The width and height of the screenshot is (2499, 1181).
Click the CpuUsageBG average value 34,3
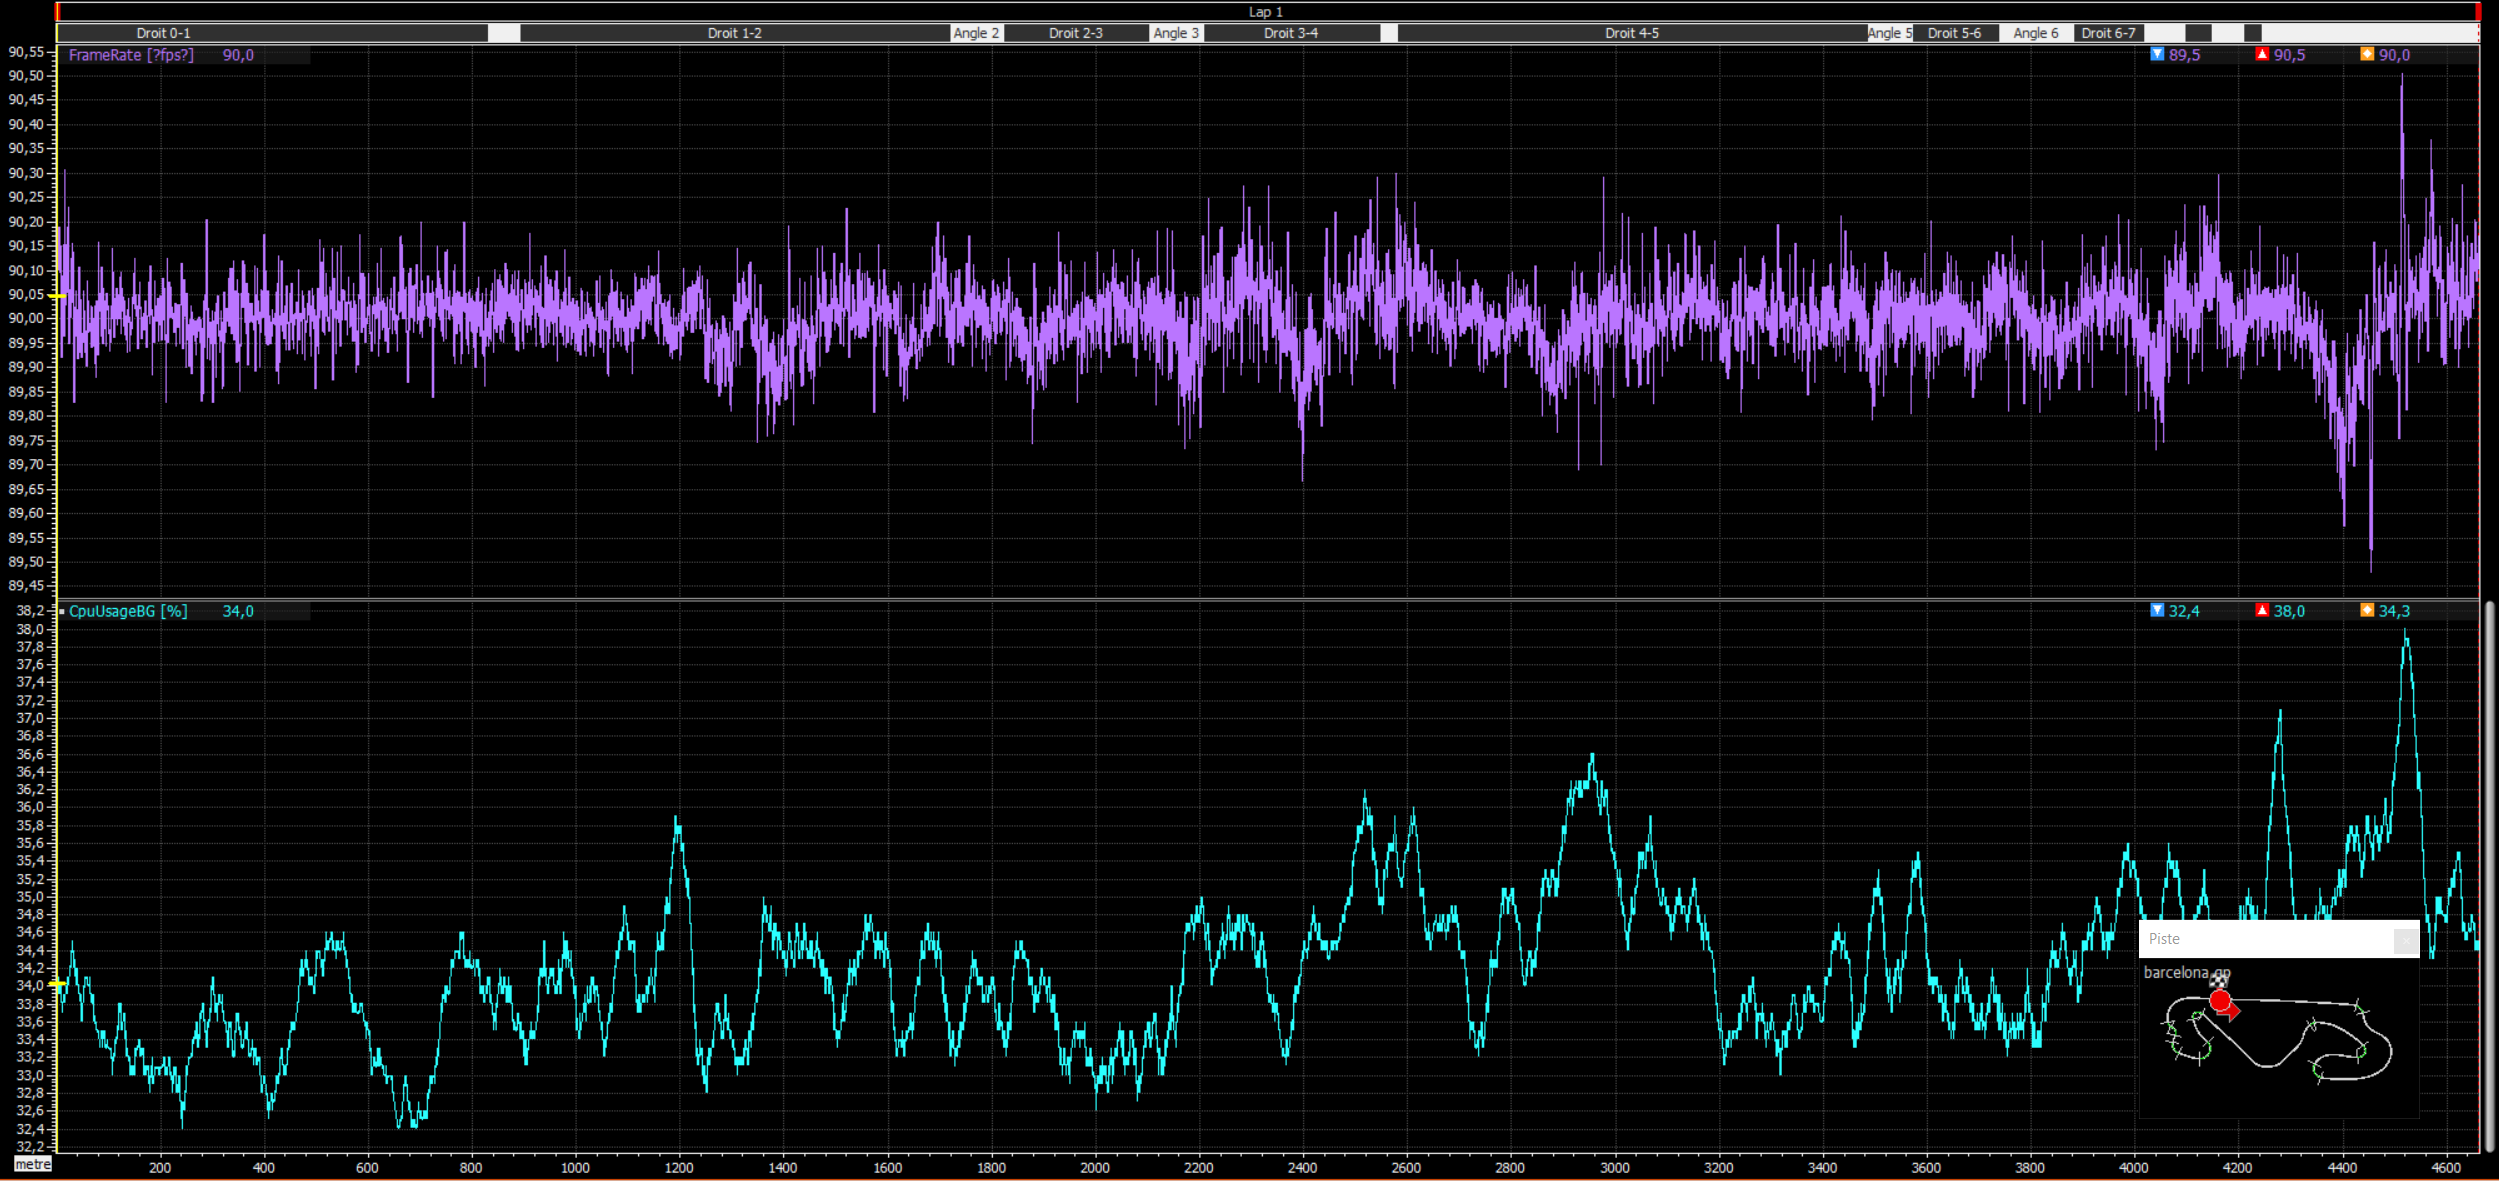[x=2394, y=611]
